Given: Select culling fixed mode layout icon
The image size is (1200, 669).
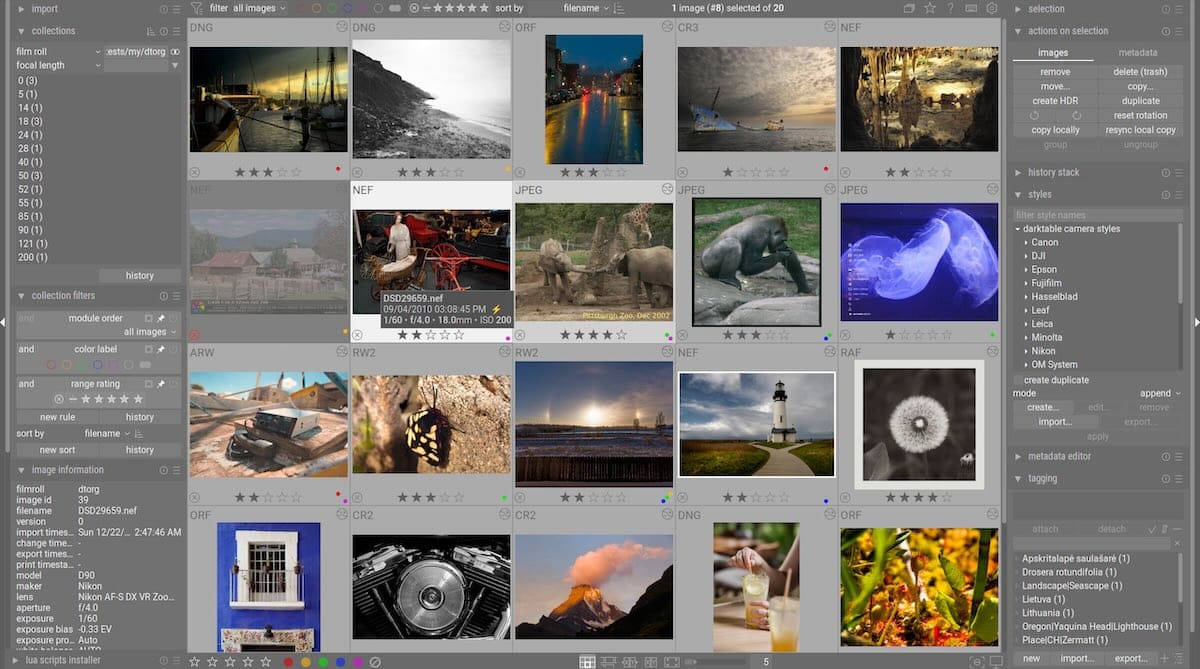Looking at the screenshot, I should [630, 662].
